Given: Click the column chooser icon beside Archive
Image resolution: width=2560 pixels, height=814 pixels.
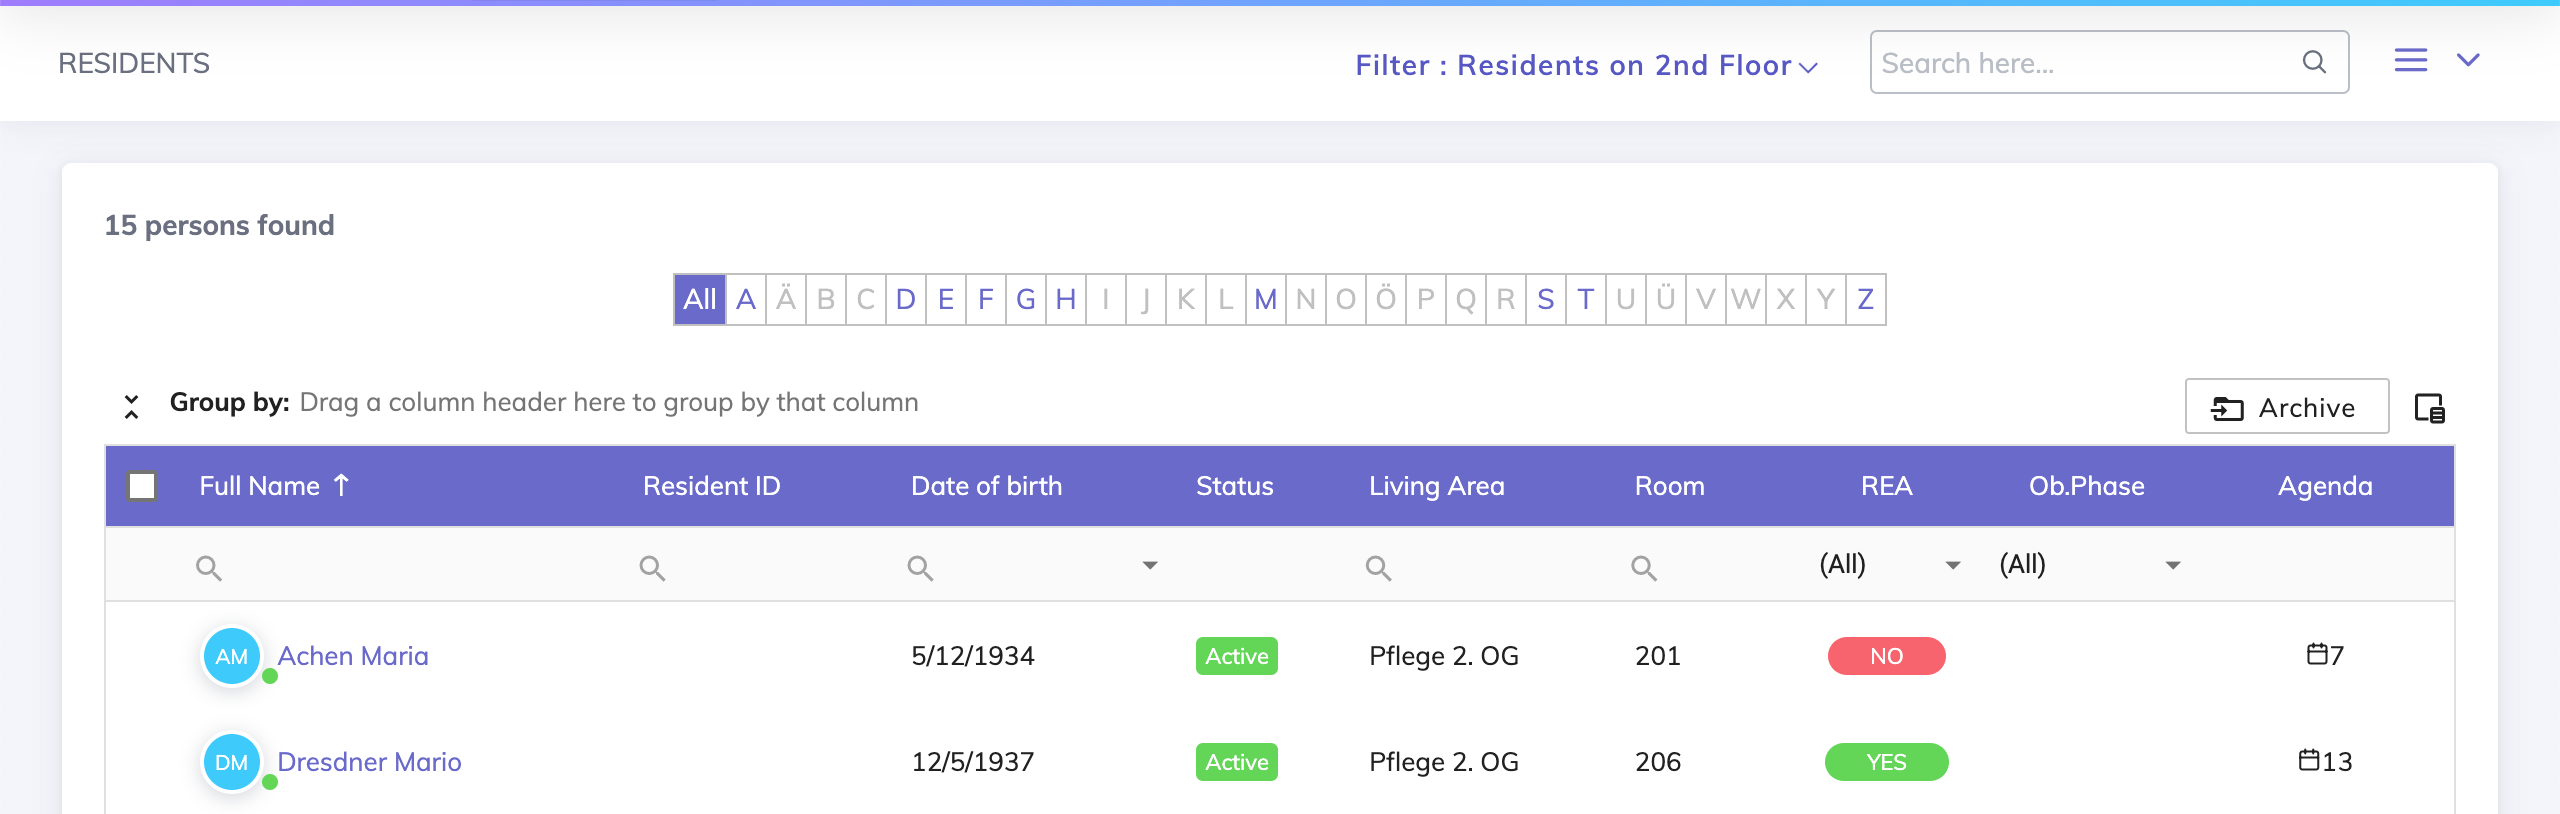Looking at the screenshot, I should [x=2429, y=408].
